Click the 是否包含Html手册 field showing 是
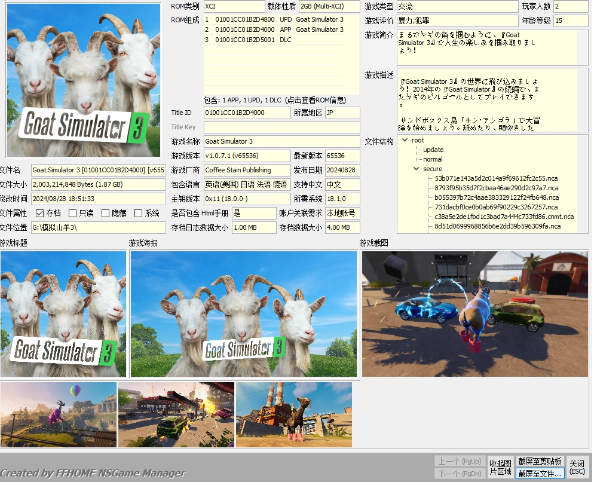 pyautogui.click(x=254, y=213)
